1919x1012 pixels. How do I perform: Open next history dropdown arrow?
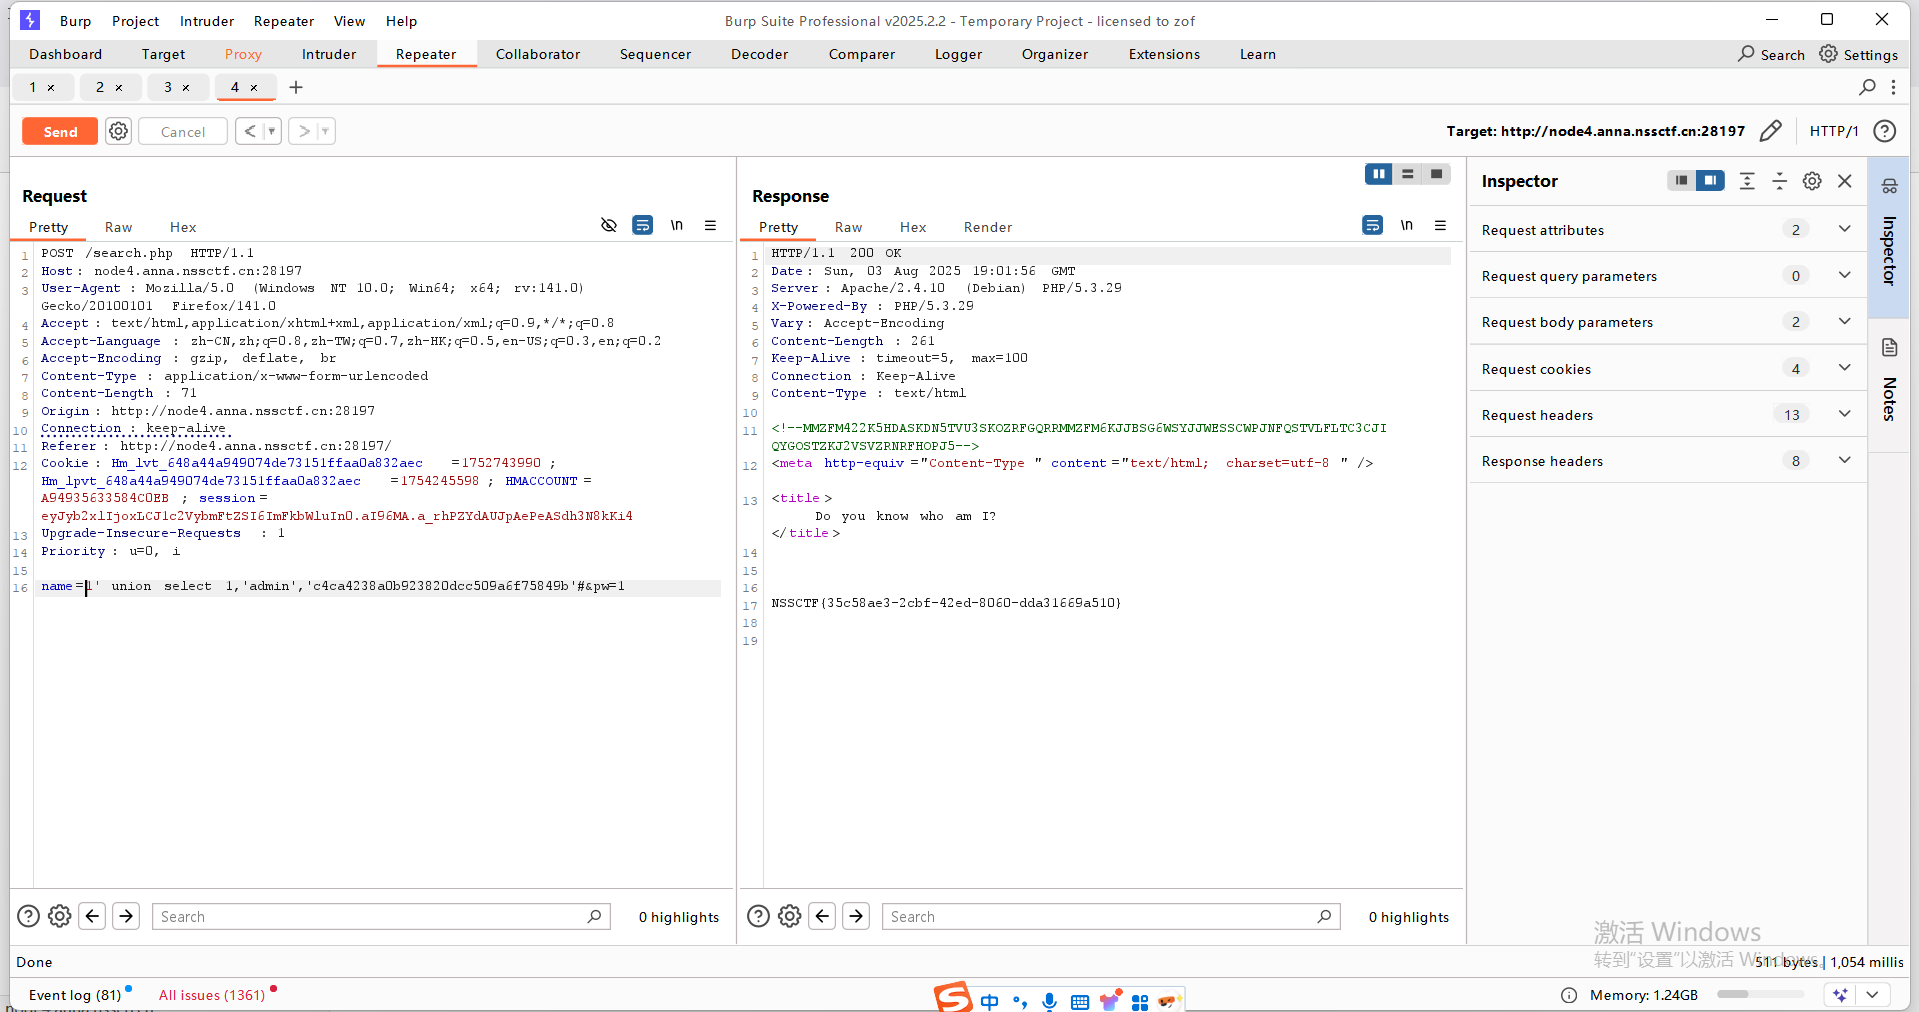(x=325, y=131)
